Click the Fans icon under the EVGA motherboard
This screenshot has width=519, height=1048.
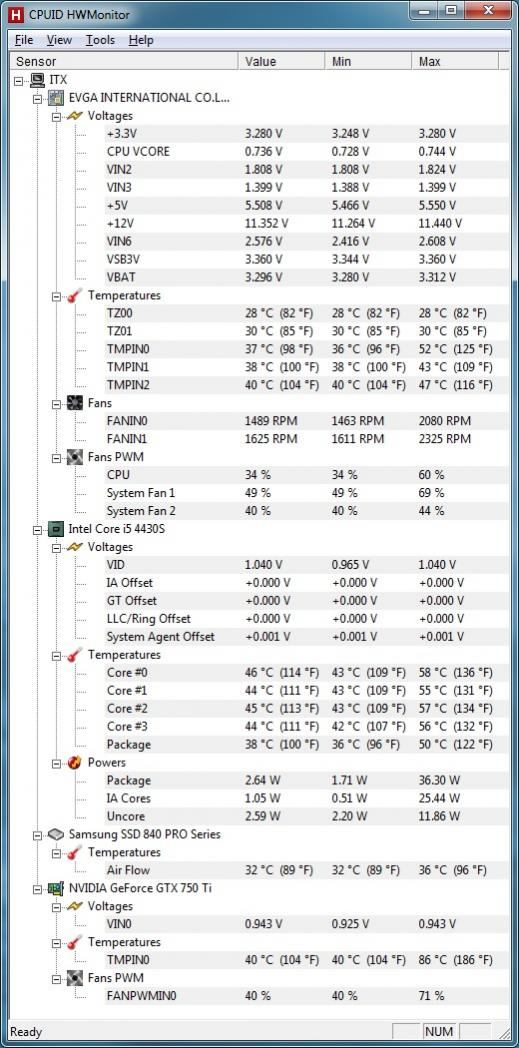[x=75, y=403]
